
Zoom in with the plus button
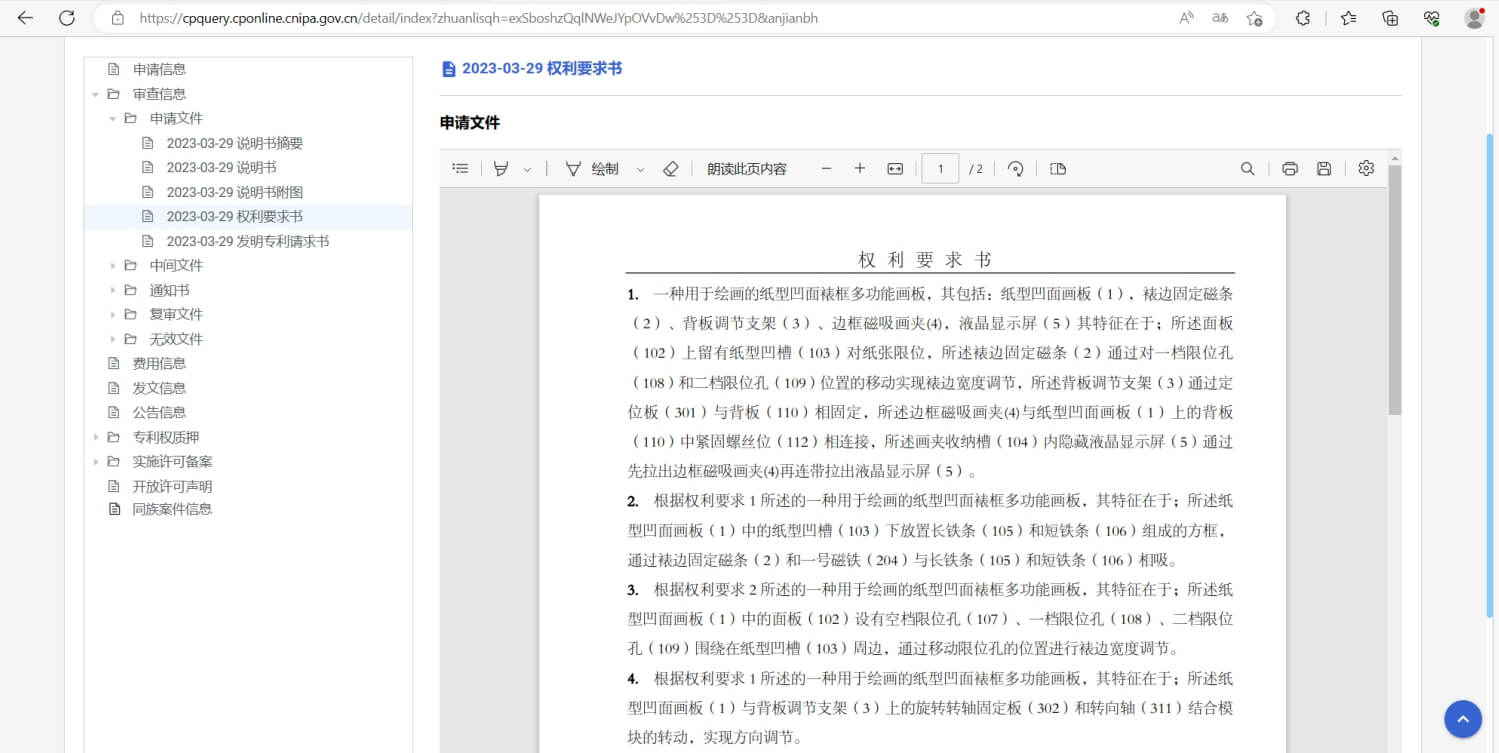[859, 169]
